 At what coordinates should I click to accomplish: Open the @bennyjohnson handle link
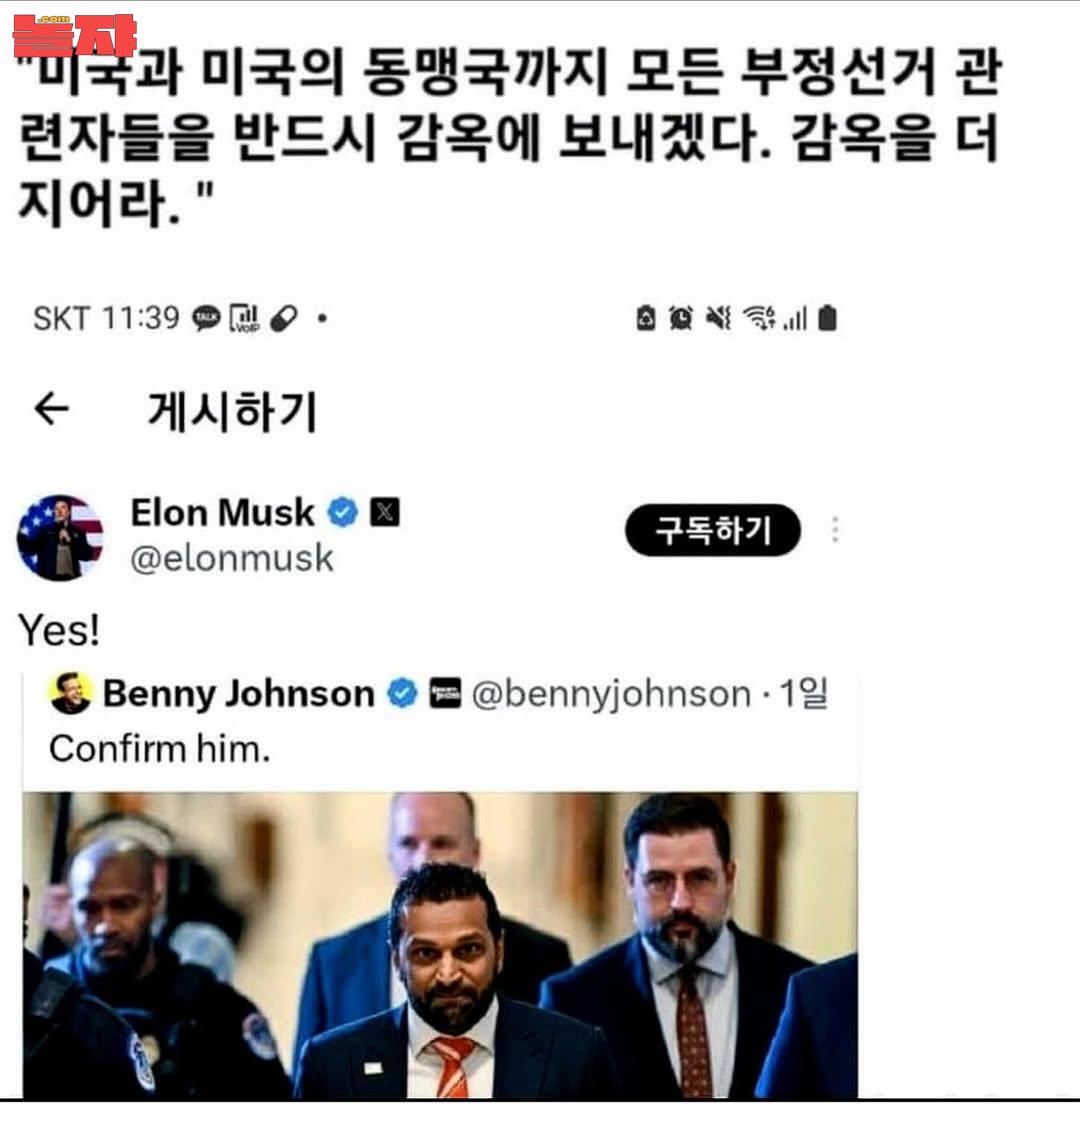[x=611, y=694]
